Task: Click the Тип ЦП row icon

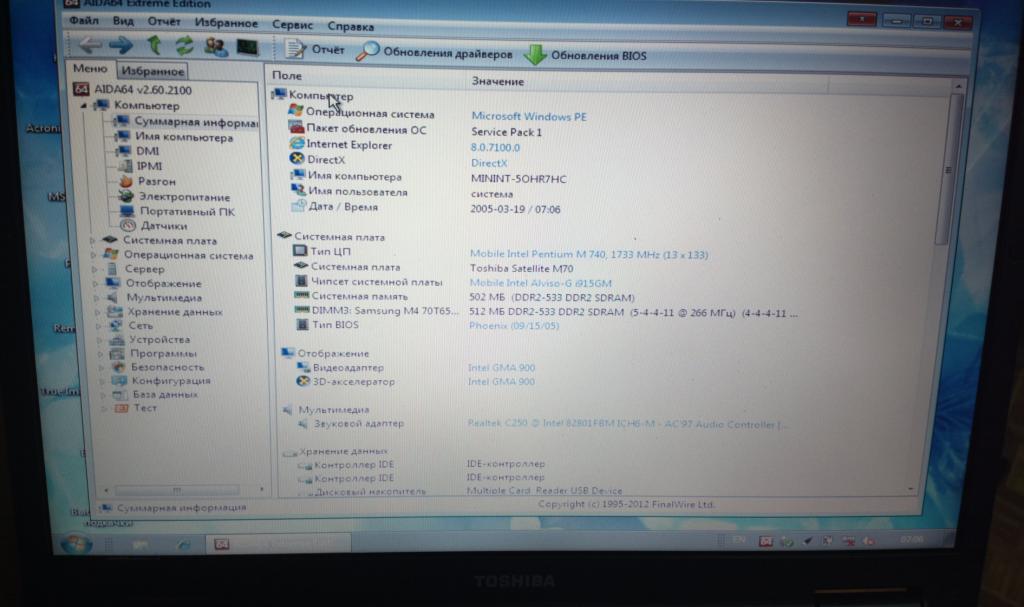Action: point(300,250)
